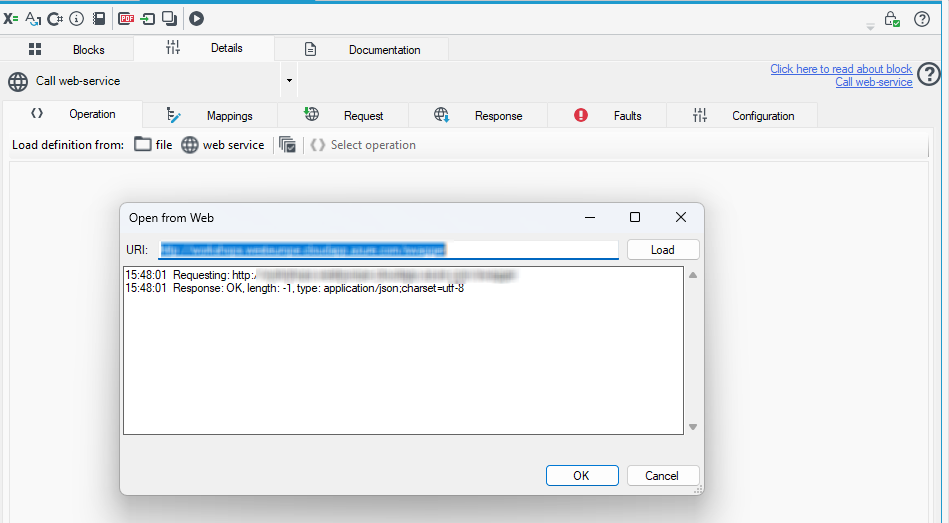
Task: Click log area scrollbar down arrow
Action: click(693, 427)
